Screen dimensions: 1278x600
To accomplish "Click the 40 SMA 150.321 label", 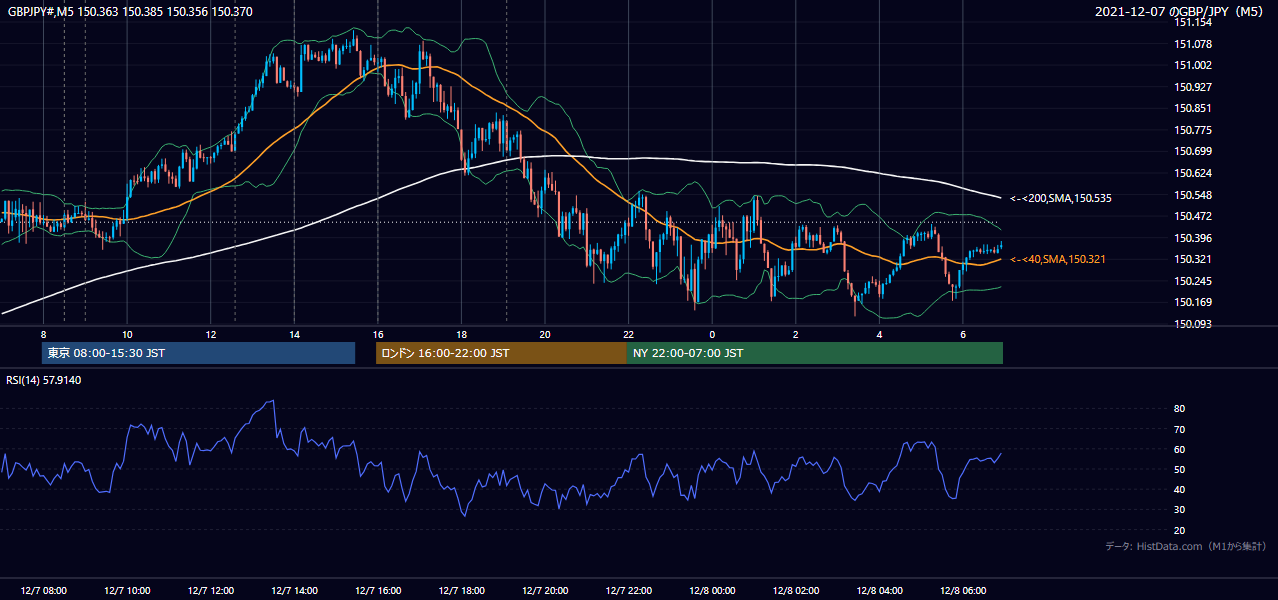I will tap(1058, 259).
